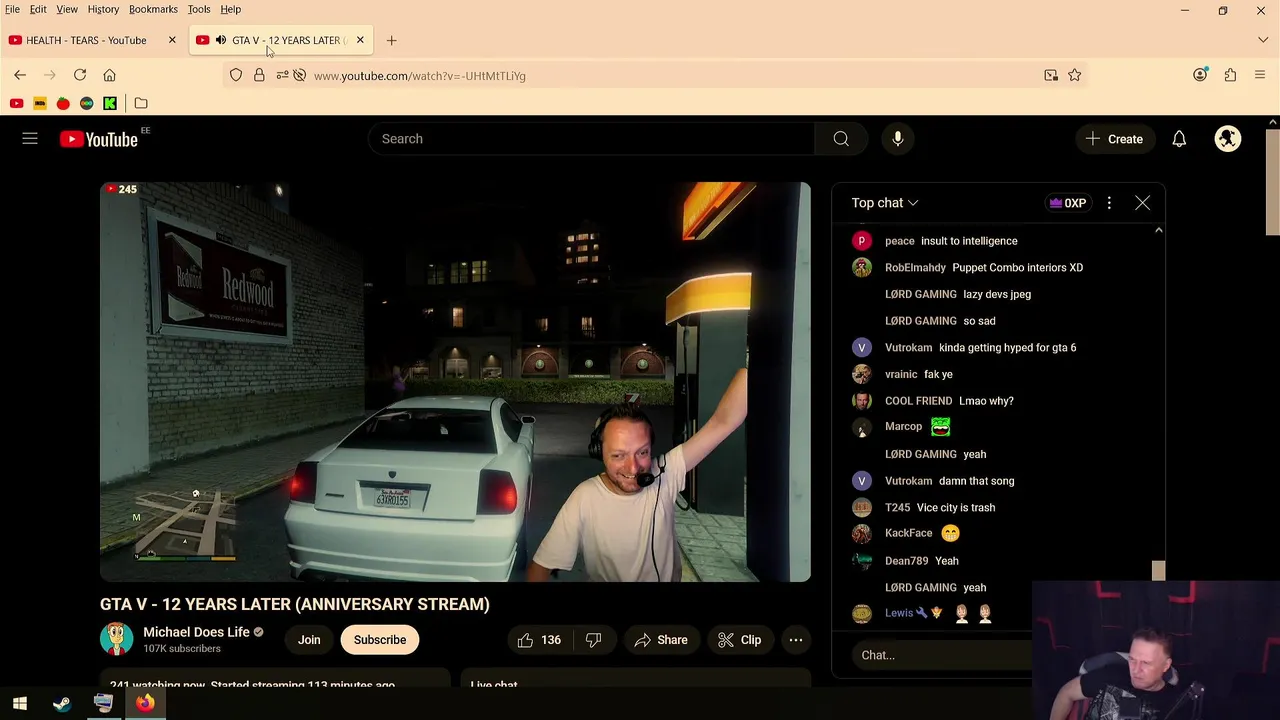Click the live chat scrollbar up arrow
The height and width of the screenshot is (720, 1280).
[1158, 230]
